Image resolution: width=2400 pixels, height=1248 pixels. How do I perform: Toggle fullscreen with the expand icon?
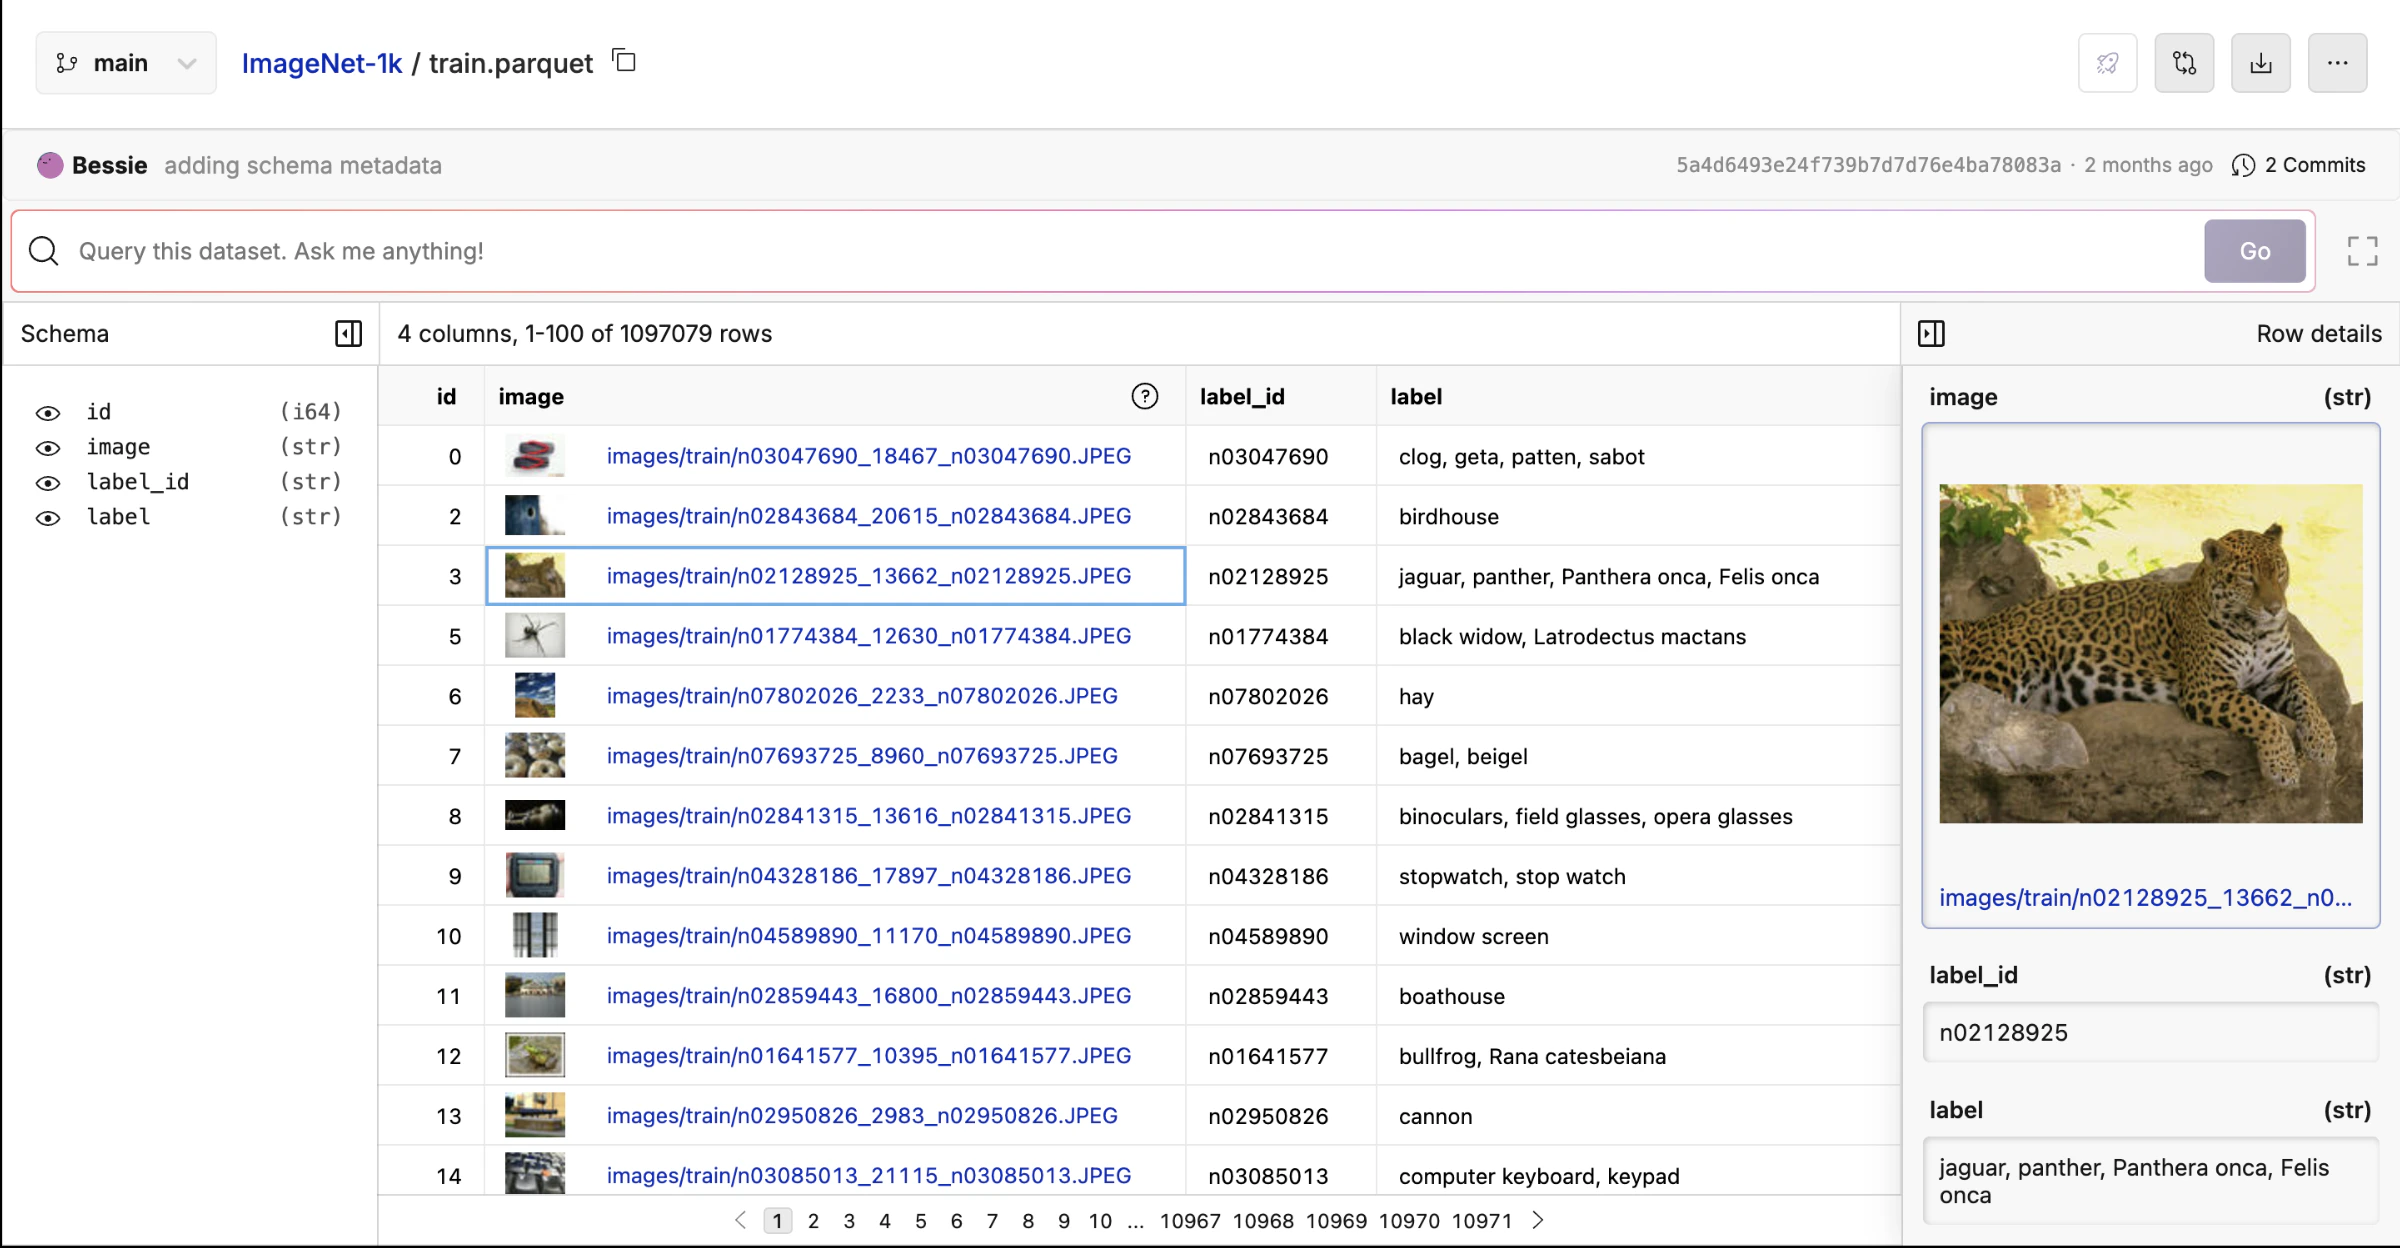(2362, 251)
